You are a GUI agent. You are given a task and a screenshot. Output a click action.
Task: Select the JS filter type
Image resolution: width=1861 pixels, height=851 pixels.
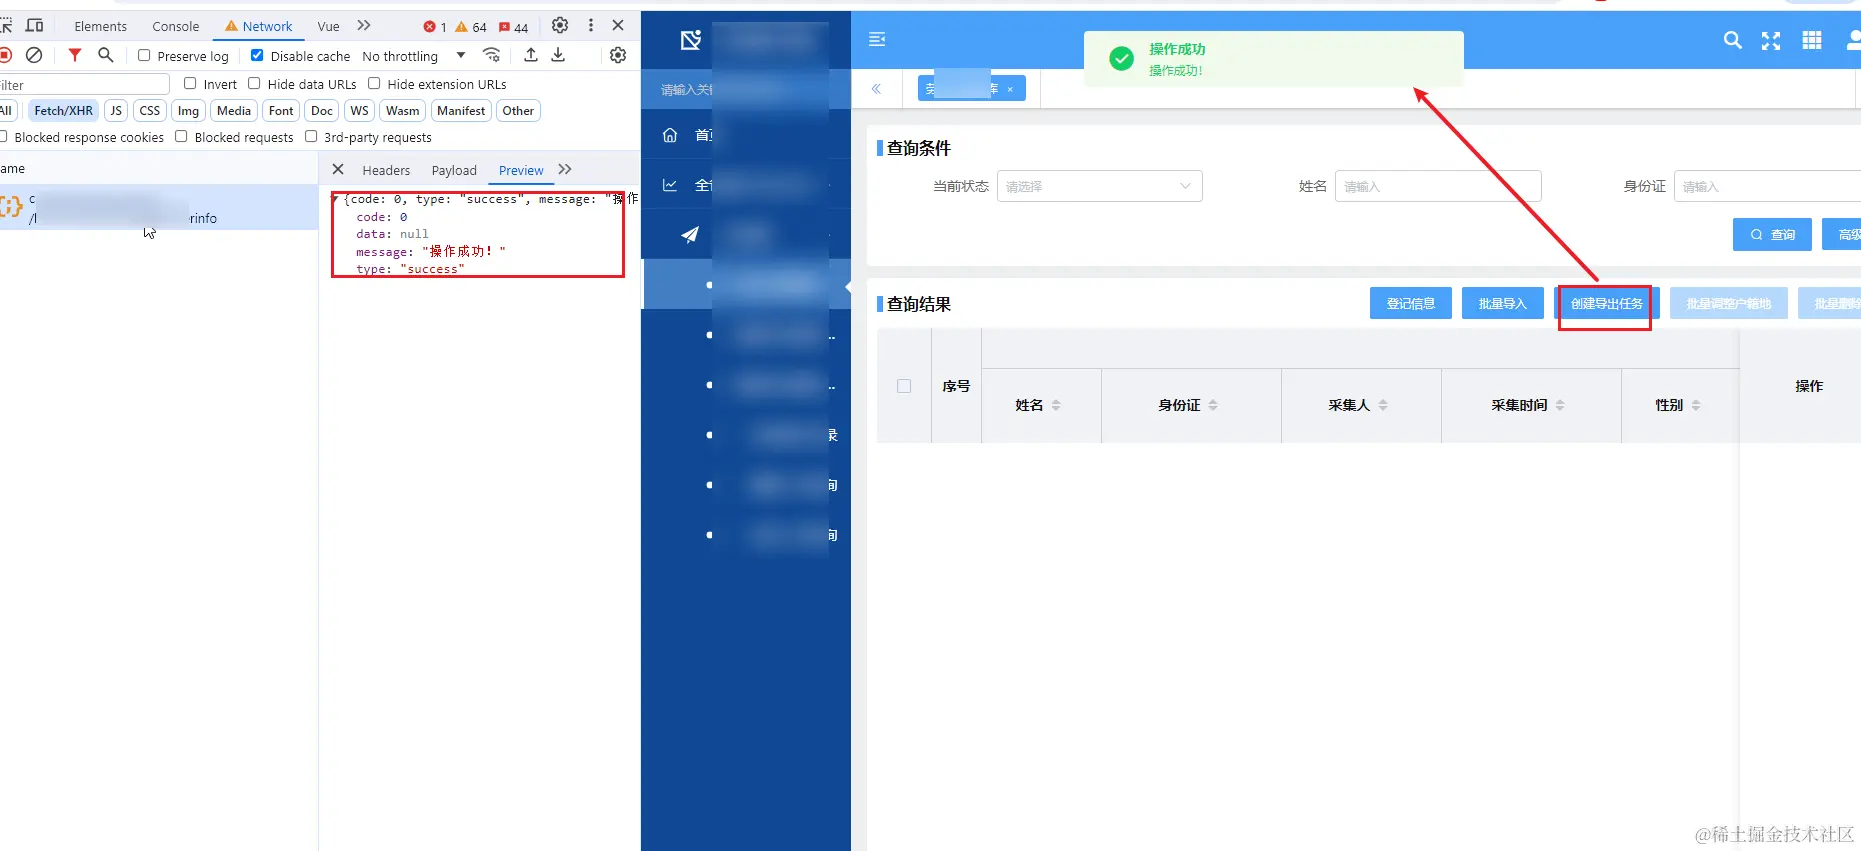point(116,111)
